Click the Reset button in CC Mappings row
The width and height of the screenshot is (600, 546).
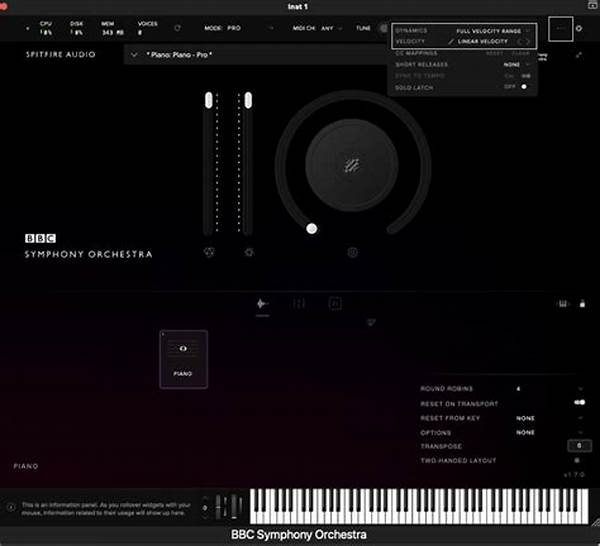494,53
